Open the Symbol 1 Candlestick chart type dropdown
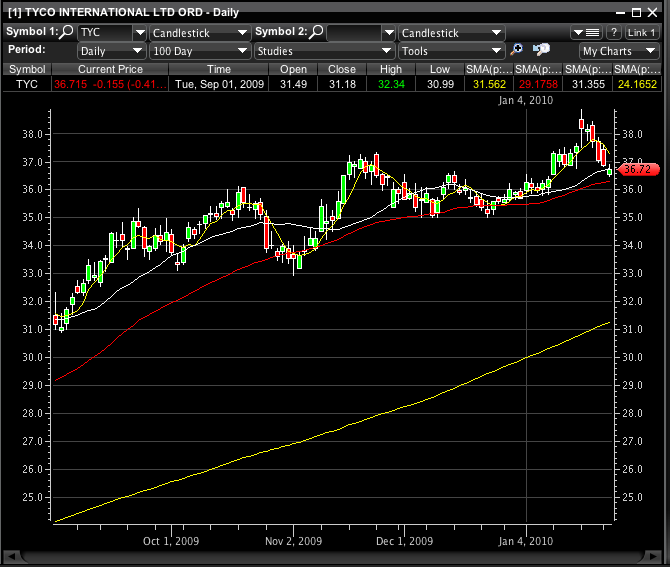 pyautogui.click(x=200, y=32)
